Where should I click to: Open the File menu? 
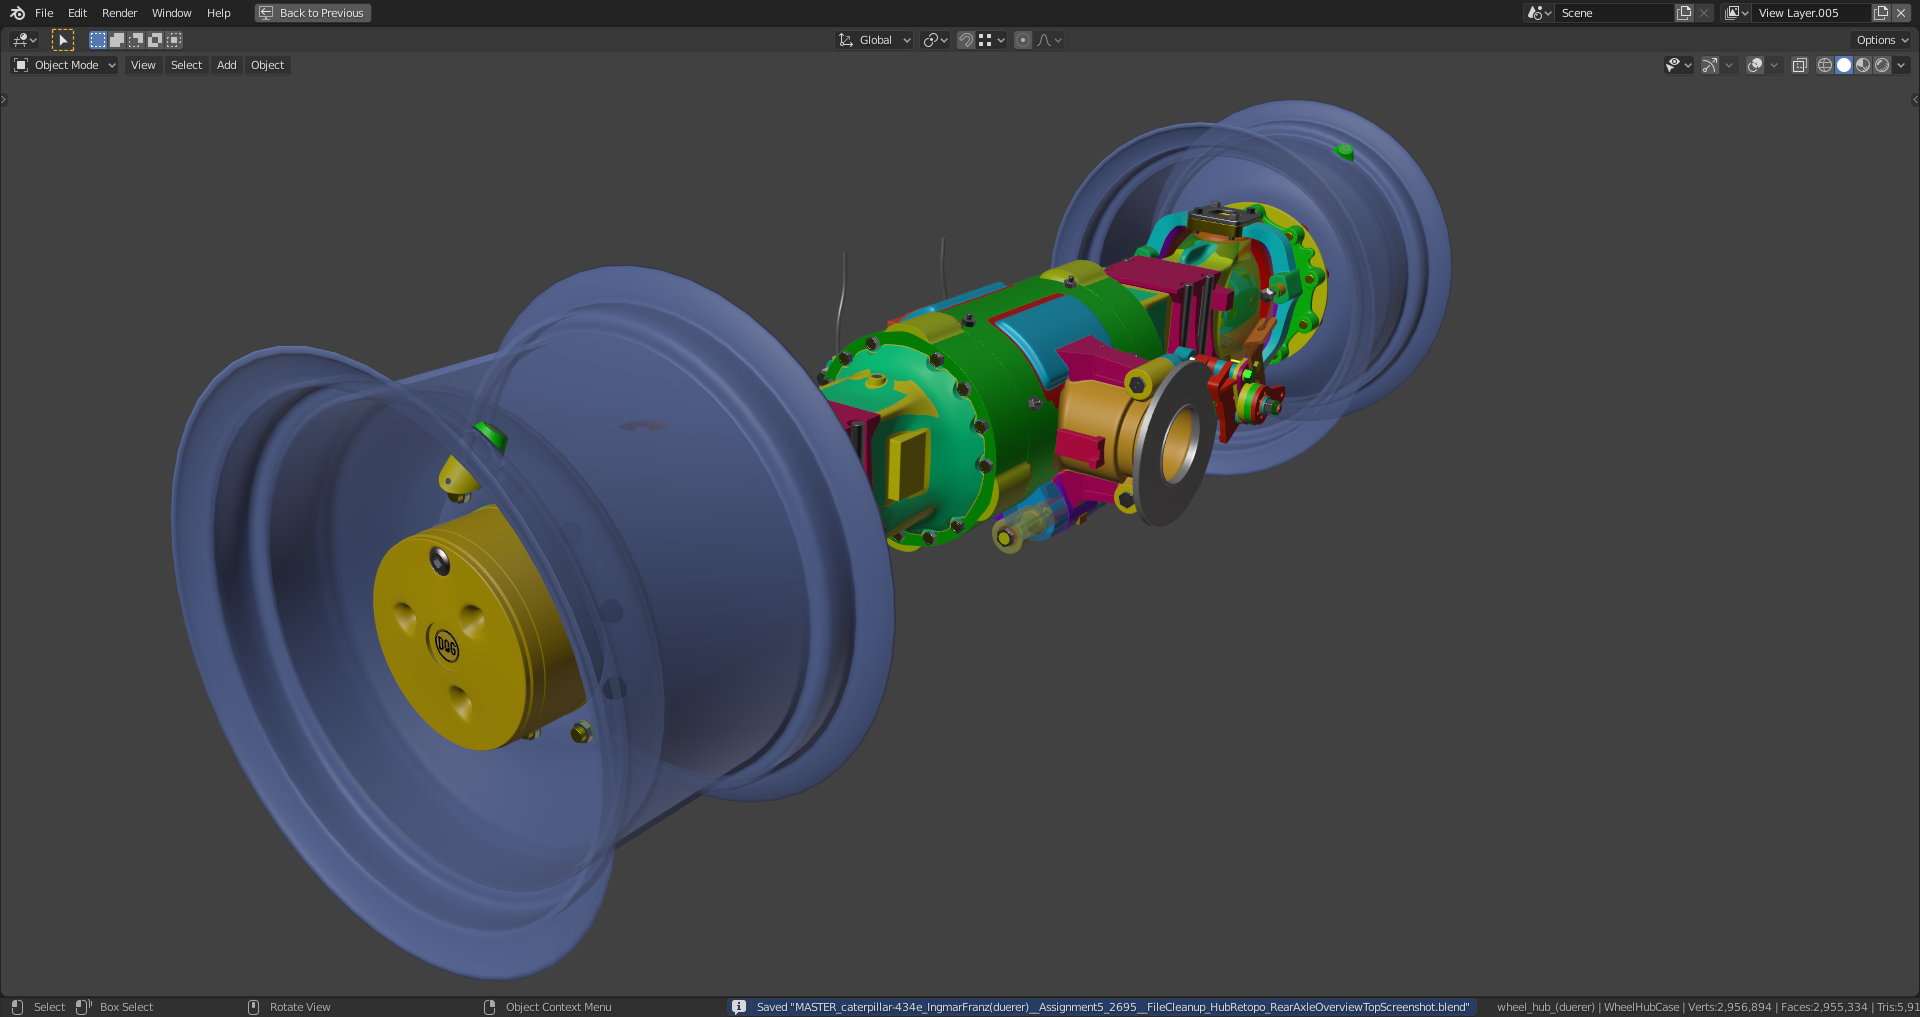(44, 13)
